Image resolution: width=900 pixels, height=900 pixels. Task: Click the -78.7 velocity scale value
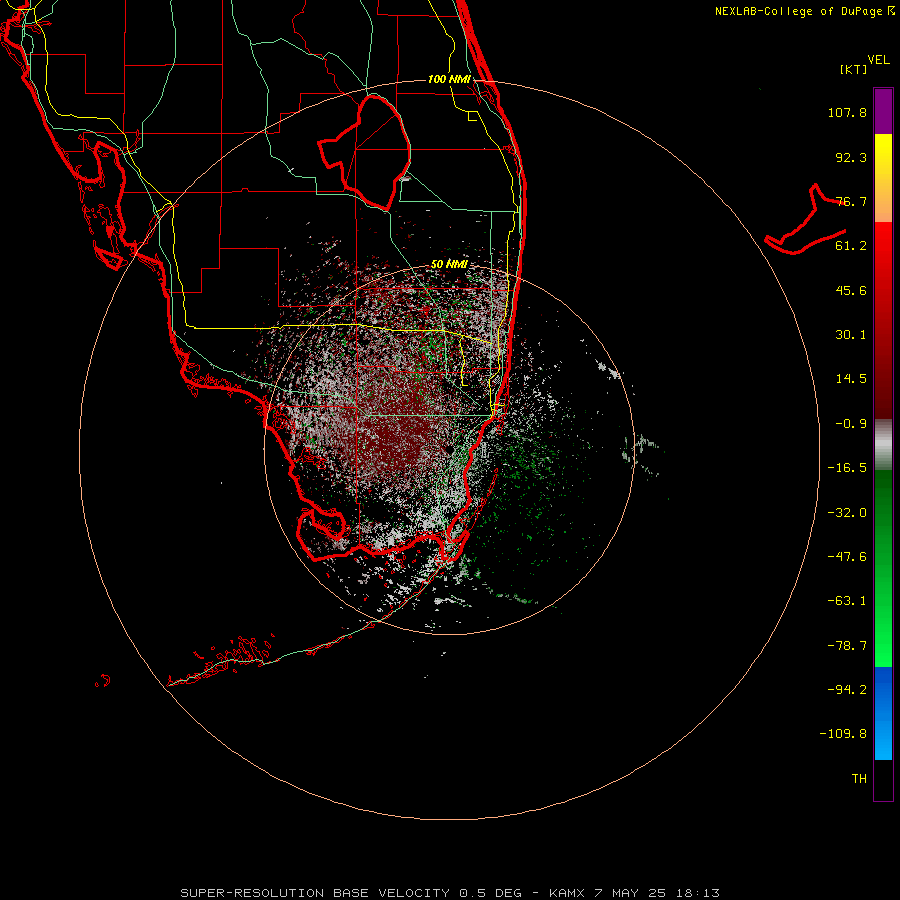[x=847, y=646]
